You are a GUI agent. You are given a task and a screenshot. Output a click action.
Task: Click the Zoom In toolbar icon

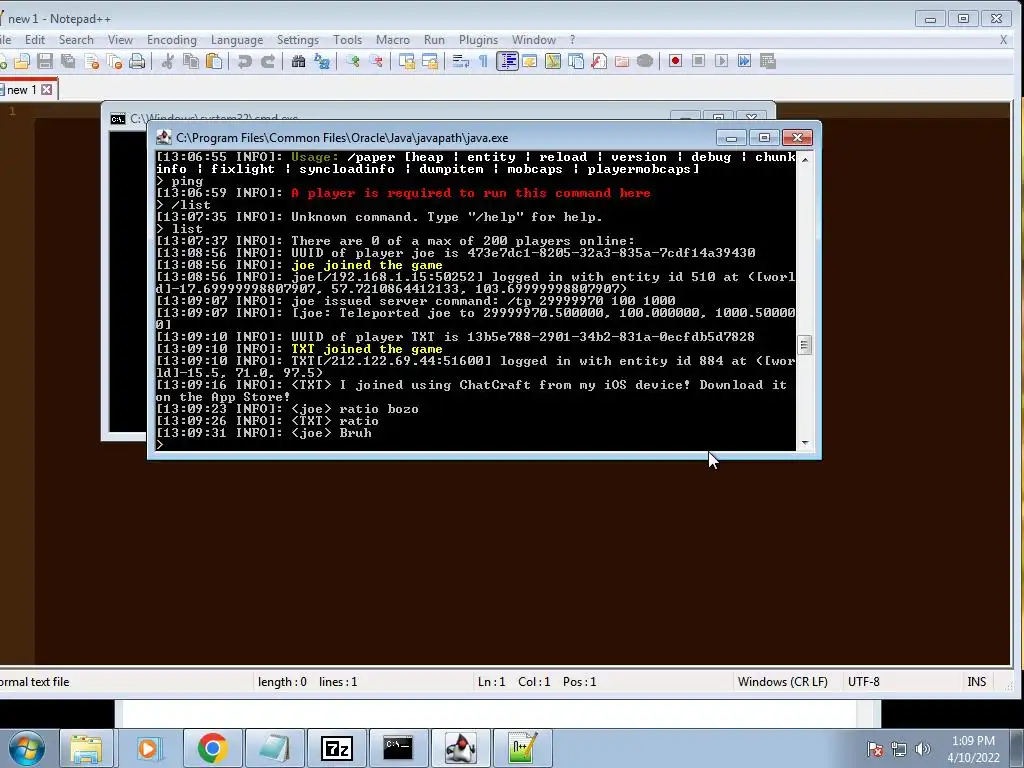[353, 61]
